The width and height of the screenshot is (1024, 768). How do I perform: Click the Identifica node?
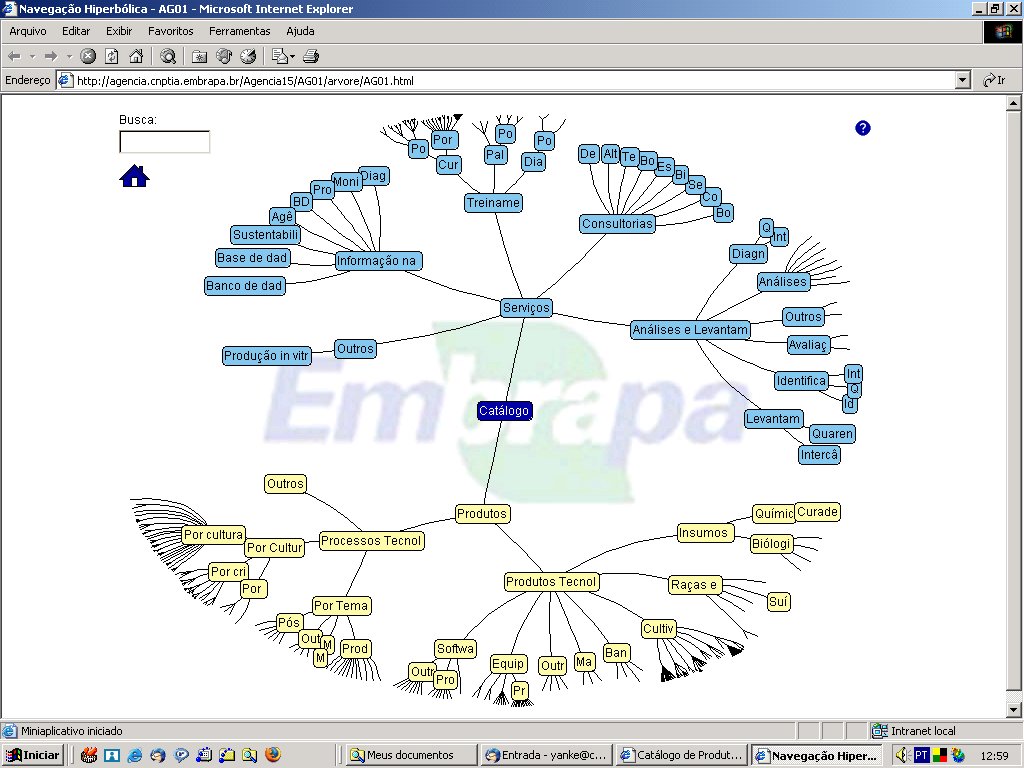(801, 381)
